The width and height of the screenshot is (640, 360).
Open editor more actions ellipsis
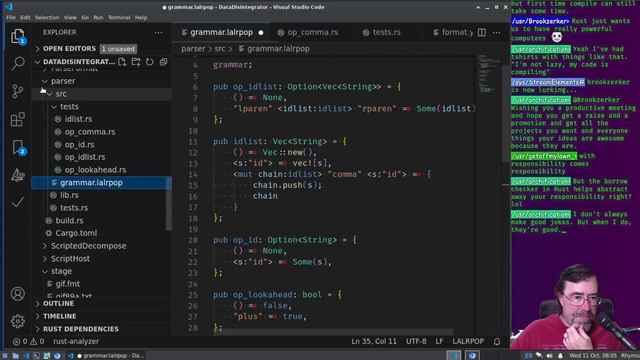pyautogui.click(x=496, y=32)
